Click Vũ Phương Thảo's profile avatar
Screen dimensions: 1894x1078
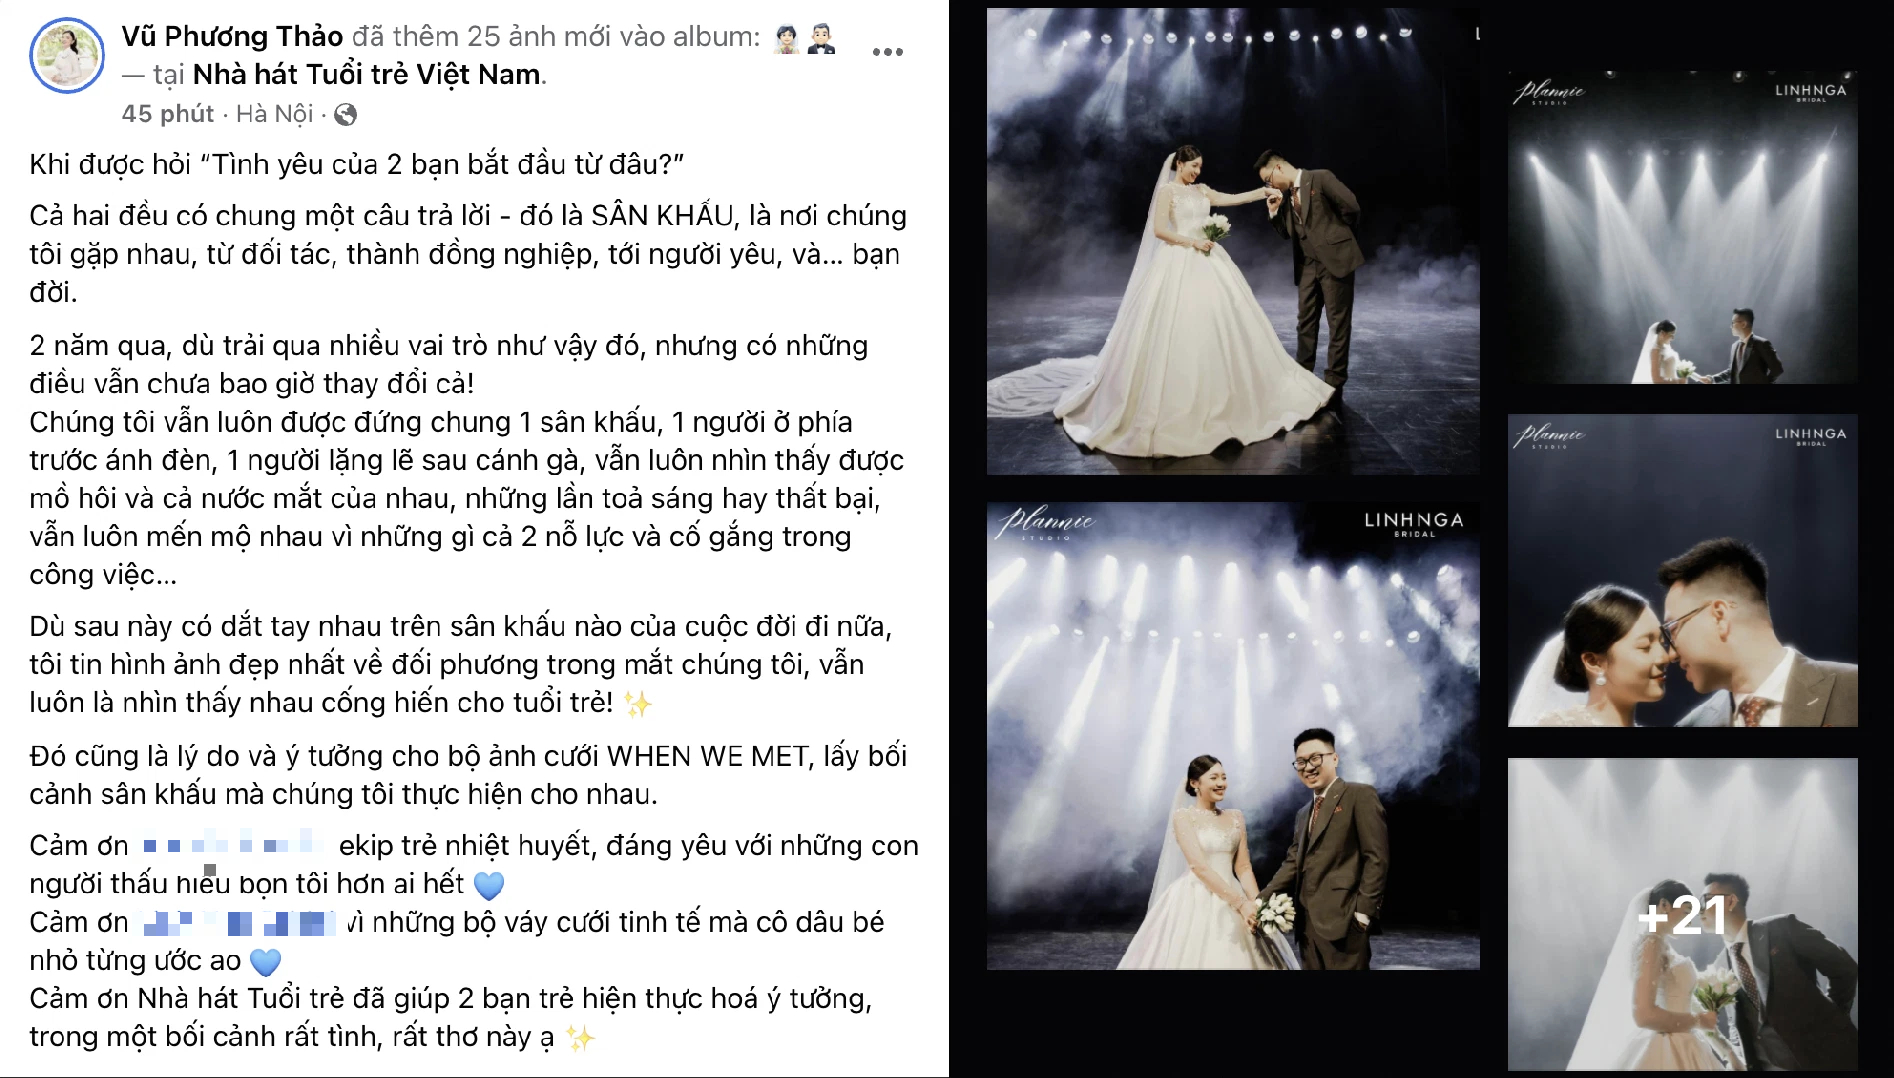tap(67, 56)
